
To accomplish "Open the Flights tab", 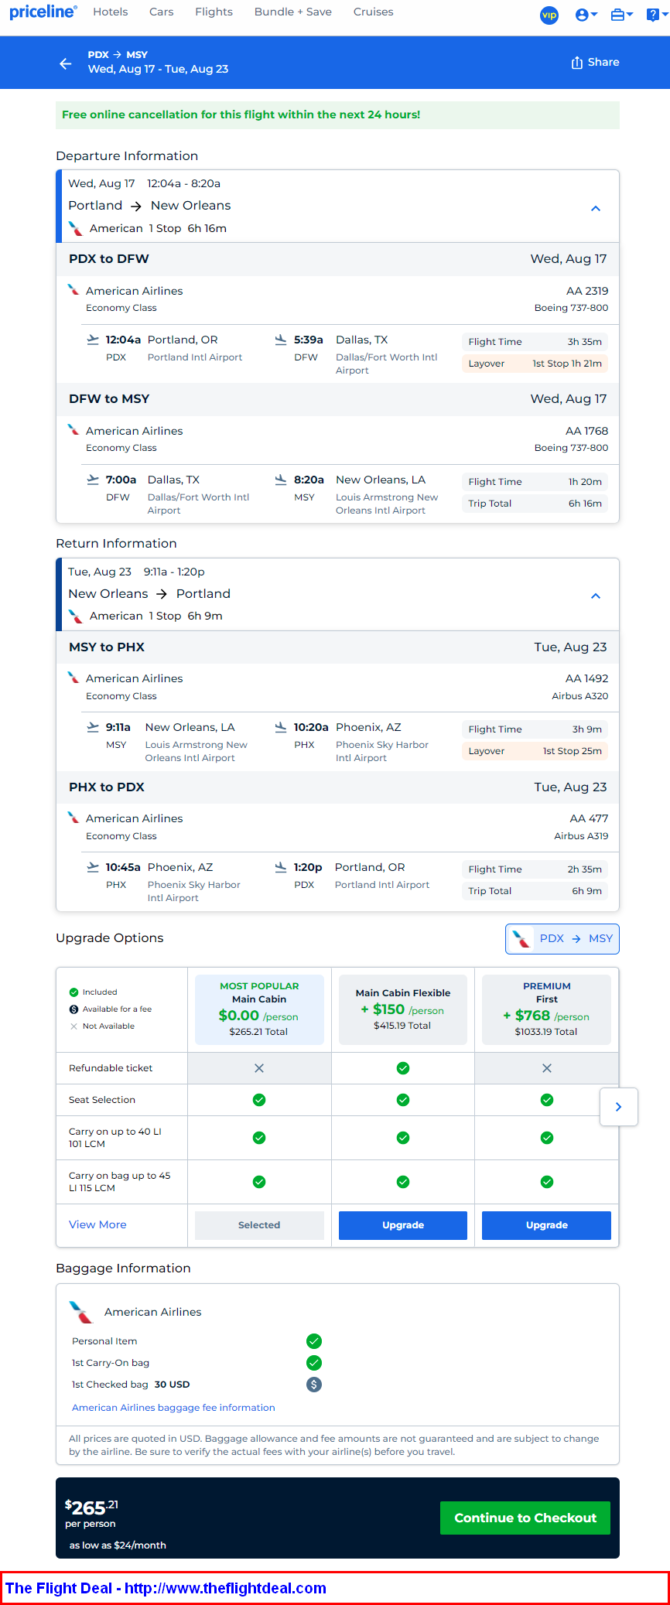I will point(214,12).
